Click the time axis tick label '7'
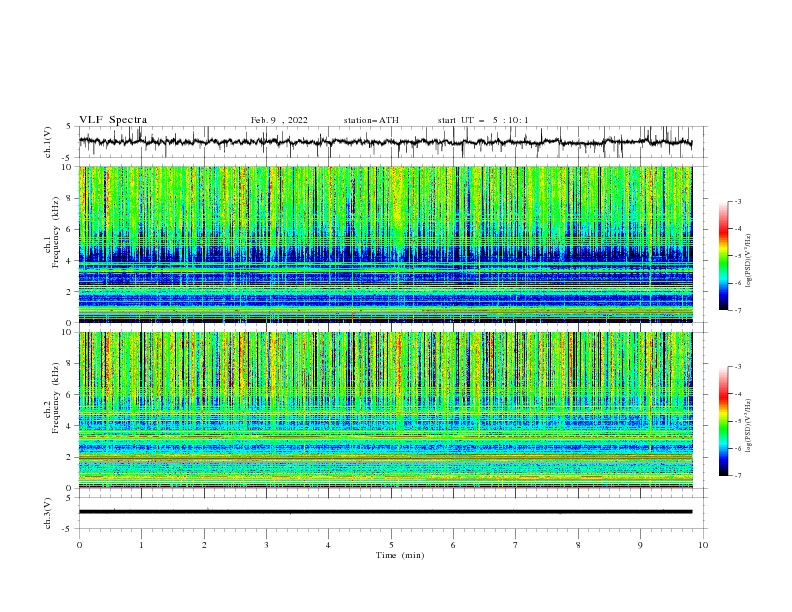792x612 pixels. [x=516, y=545]
